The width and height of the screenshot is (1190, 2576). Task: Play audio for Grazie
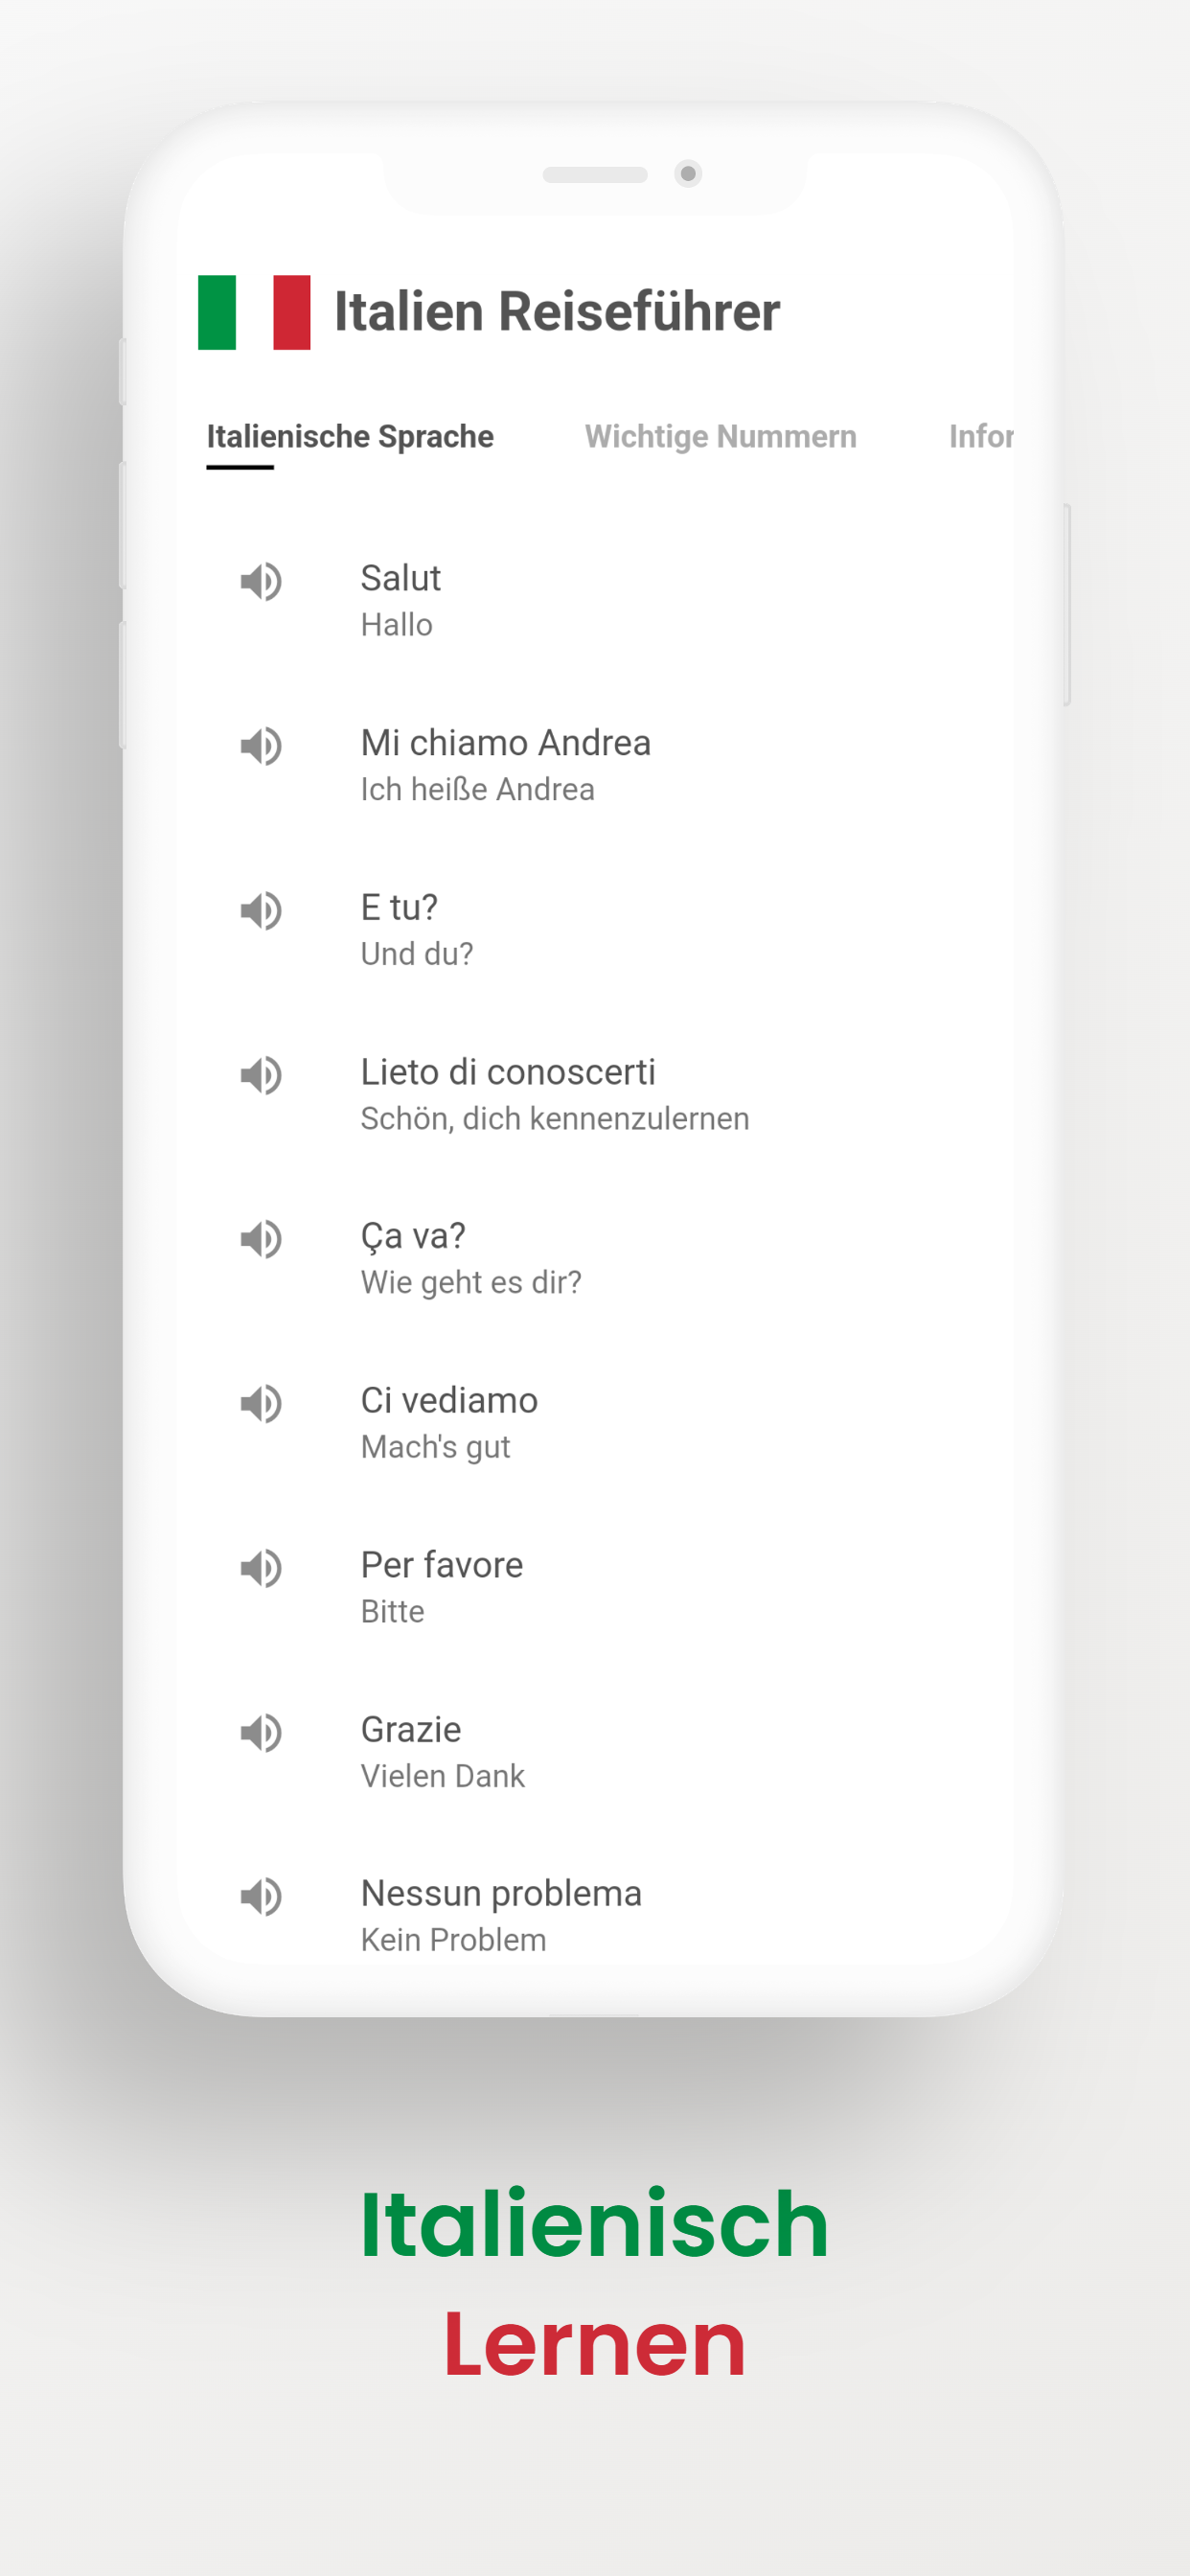click(x=260, y=1732)
